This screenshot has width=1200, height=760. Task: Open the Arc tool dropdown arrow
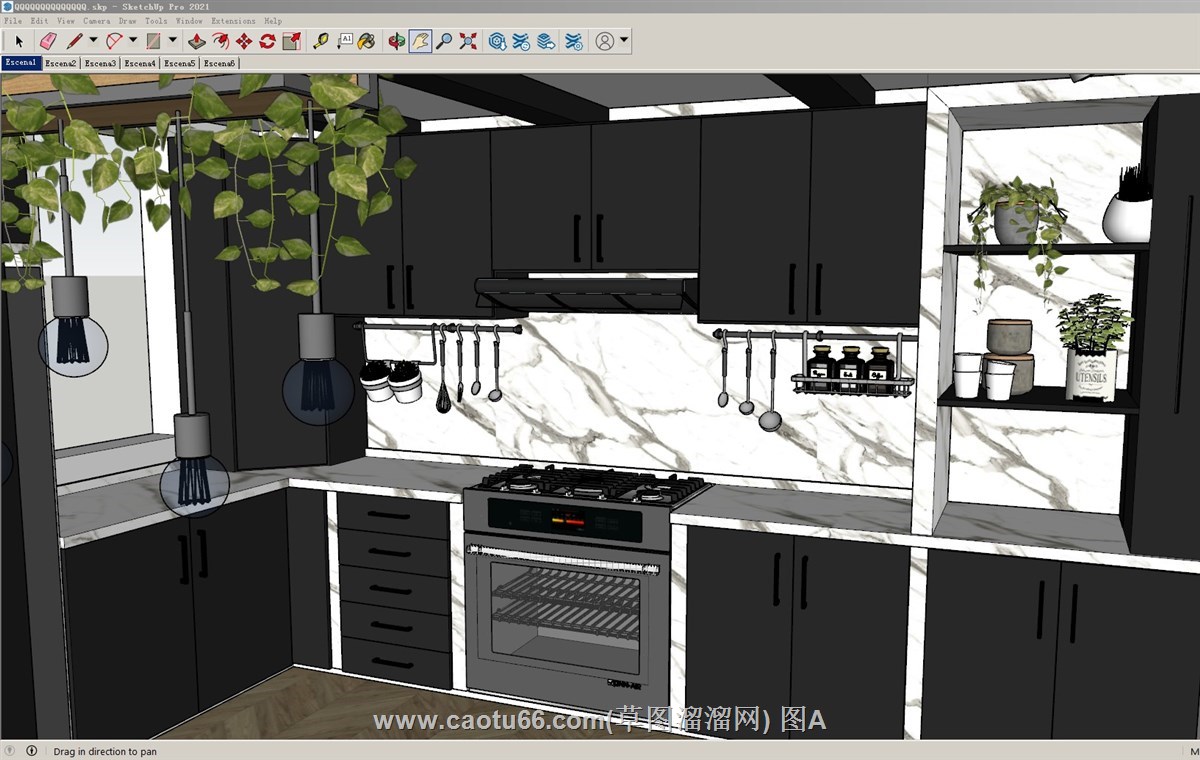(x=133, y=41)
